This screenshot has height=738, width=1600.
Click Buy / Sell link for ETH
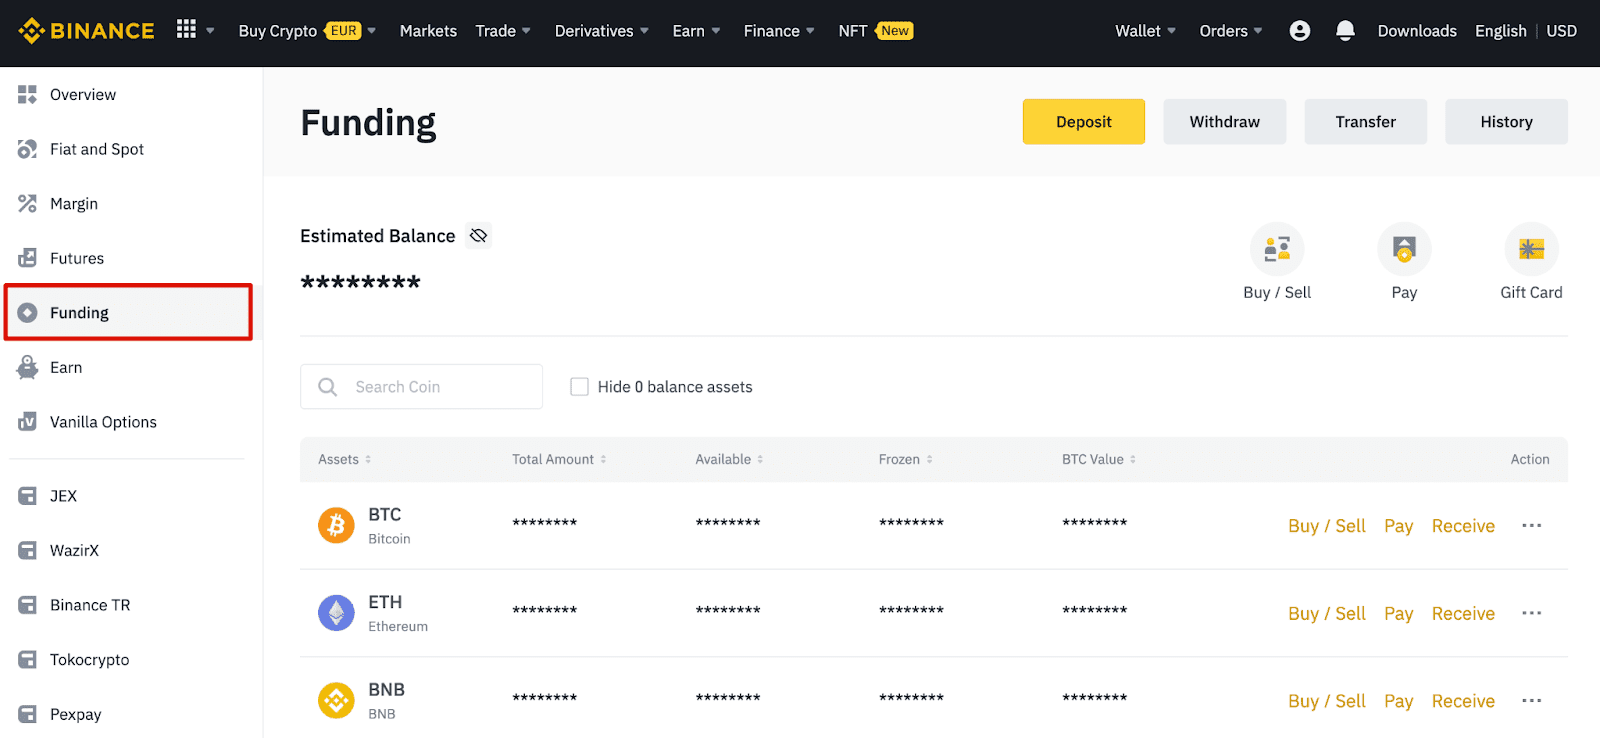pos(1326,614)
